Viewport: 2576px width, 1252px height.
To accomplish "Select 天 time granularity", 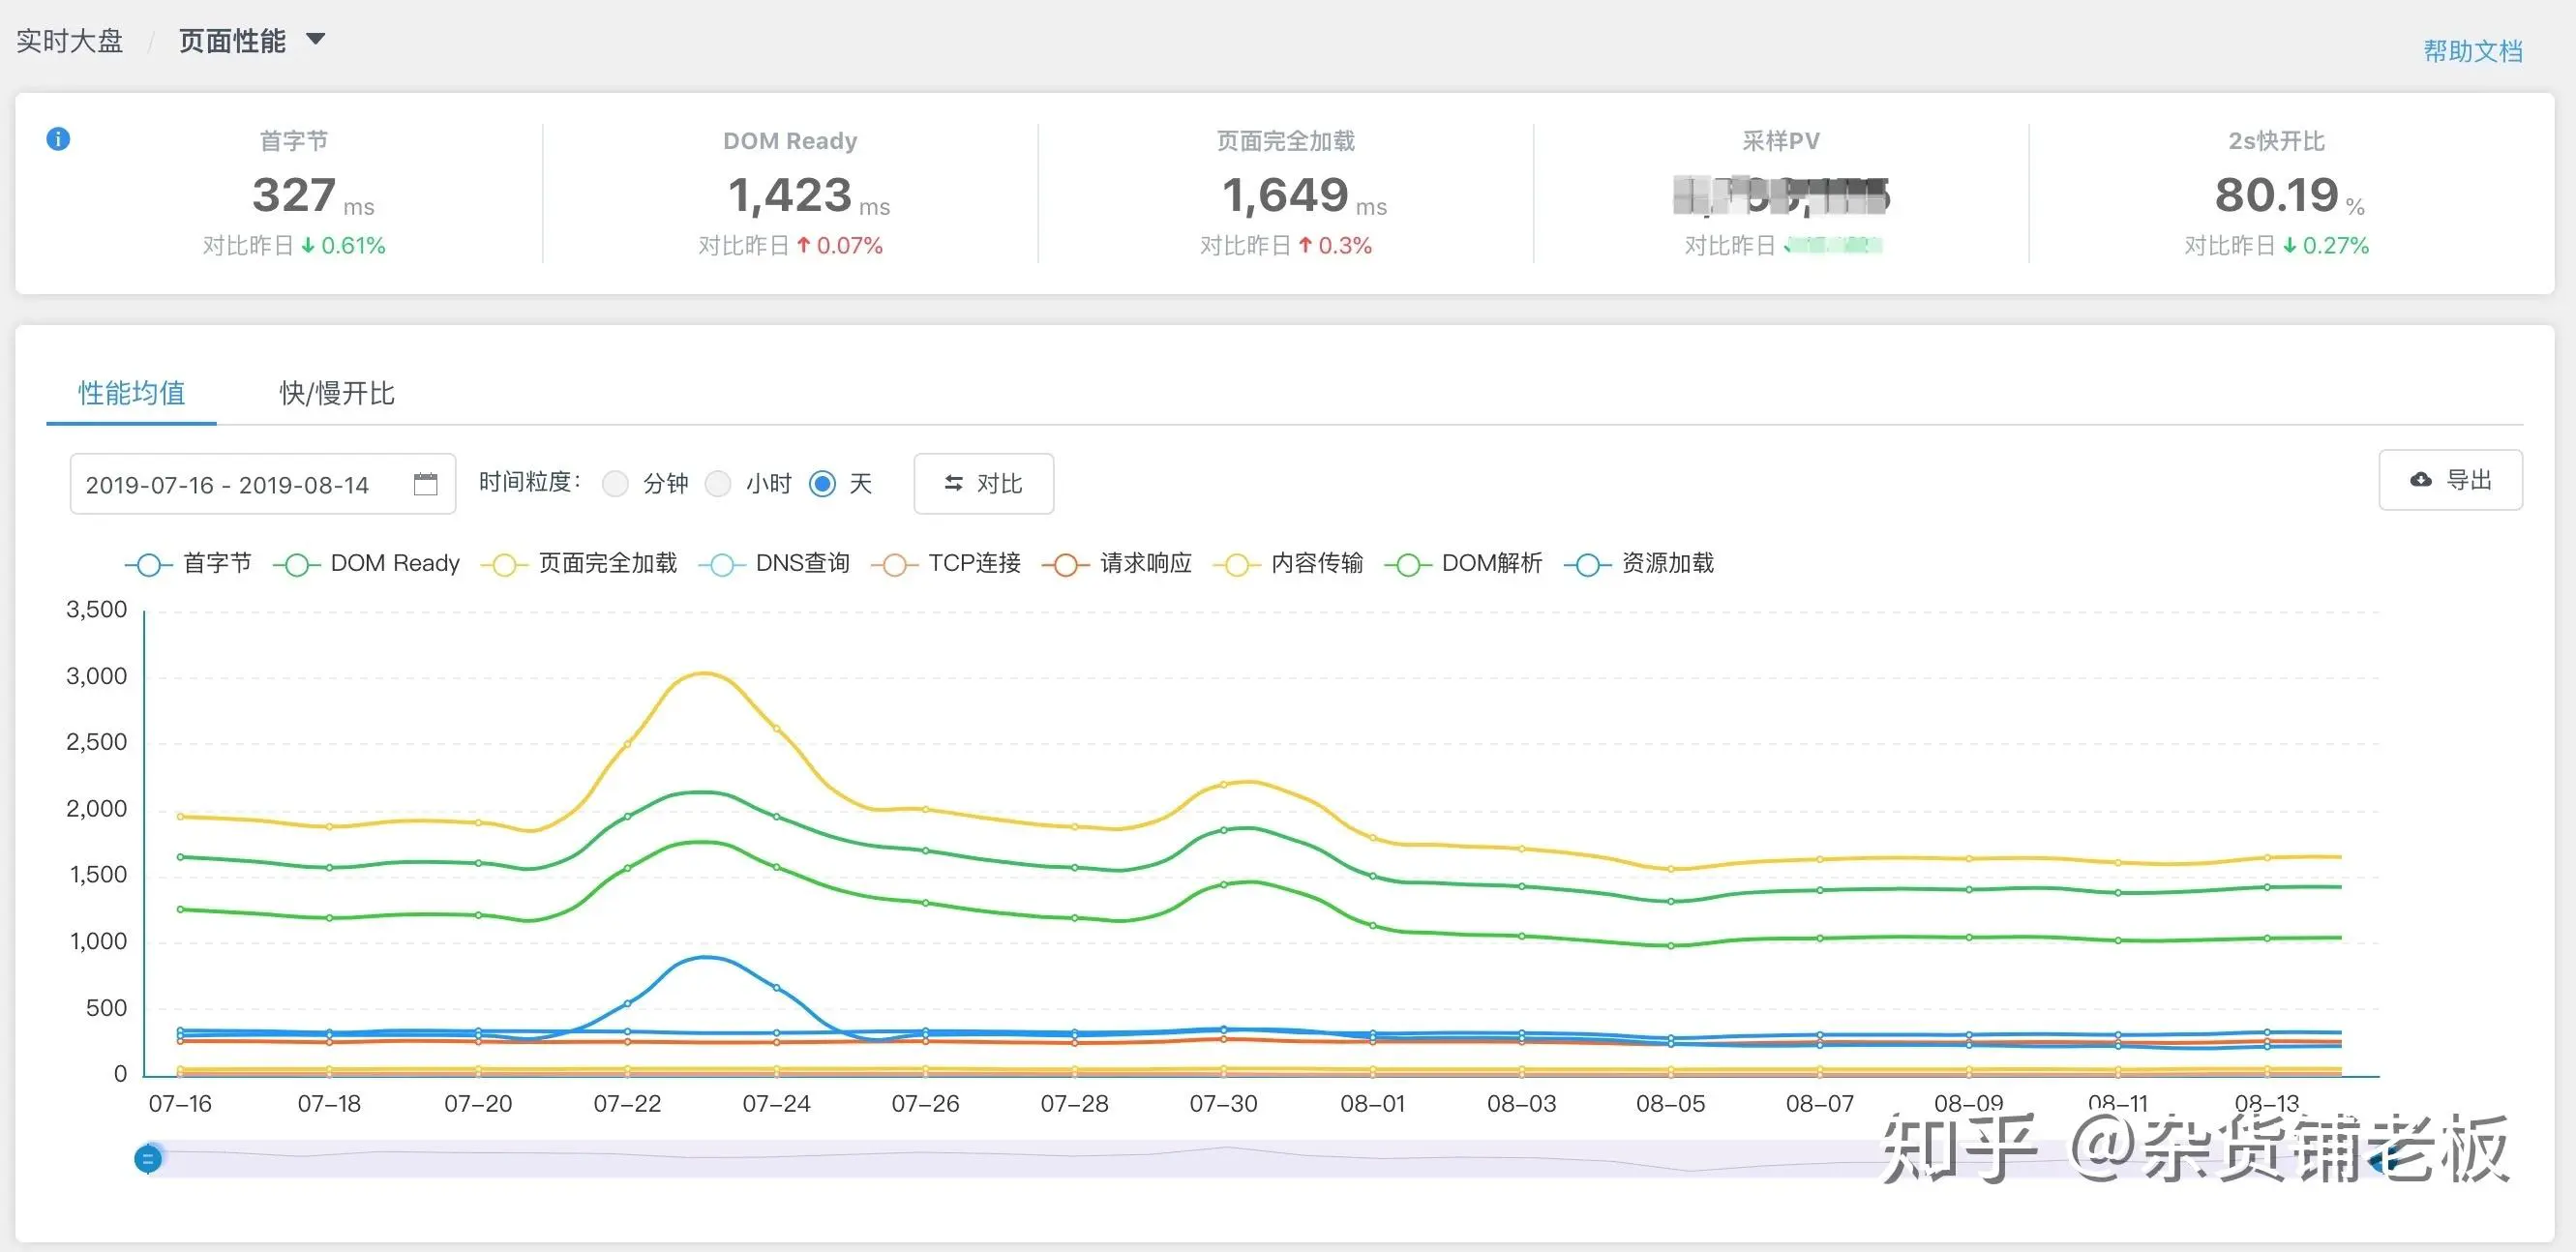I will point(822,484).
